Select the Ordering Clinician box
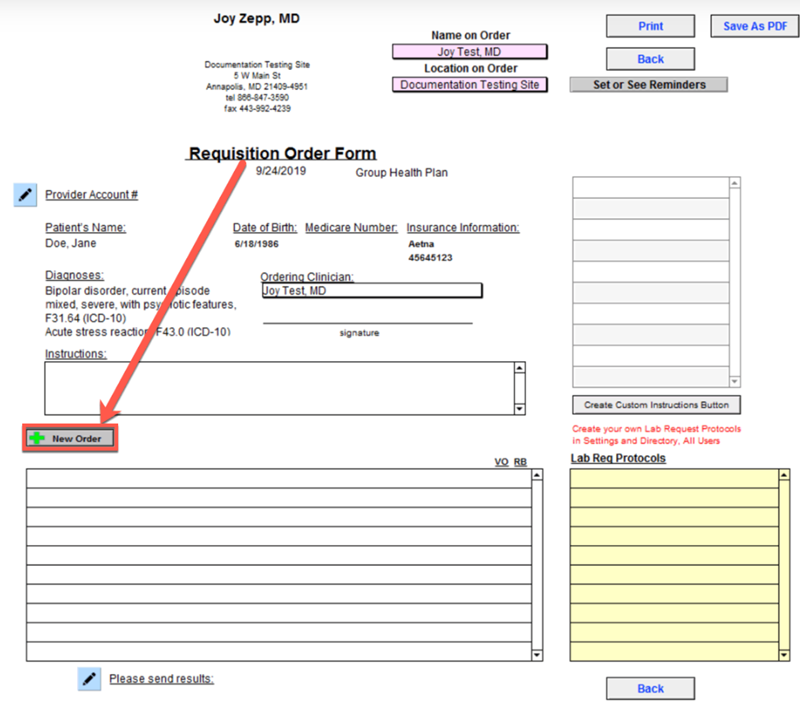Image resolution: width=800 pixels, height=706 pixels. (x=371, y=291)
